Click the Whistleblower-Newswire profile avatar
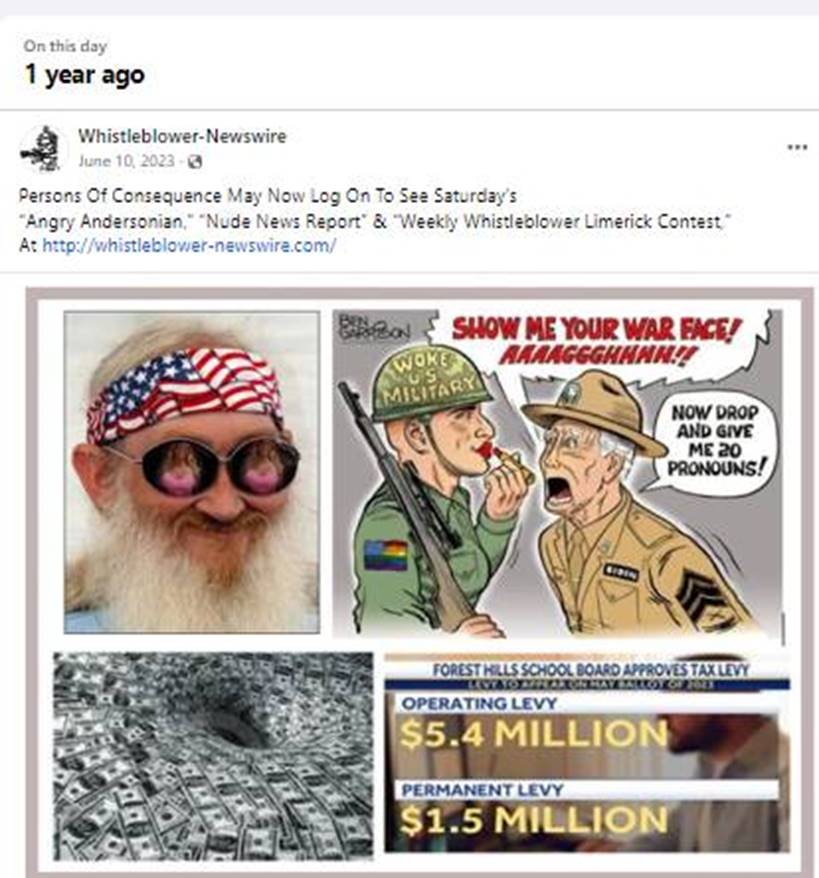This screenshot has height=878, width=819. click(x=44, y=148)
